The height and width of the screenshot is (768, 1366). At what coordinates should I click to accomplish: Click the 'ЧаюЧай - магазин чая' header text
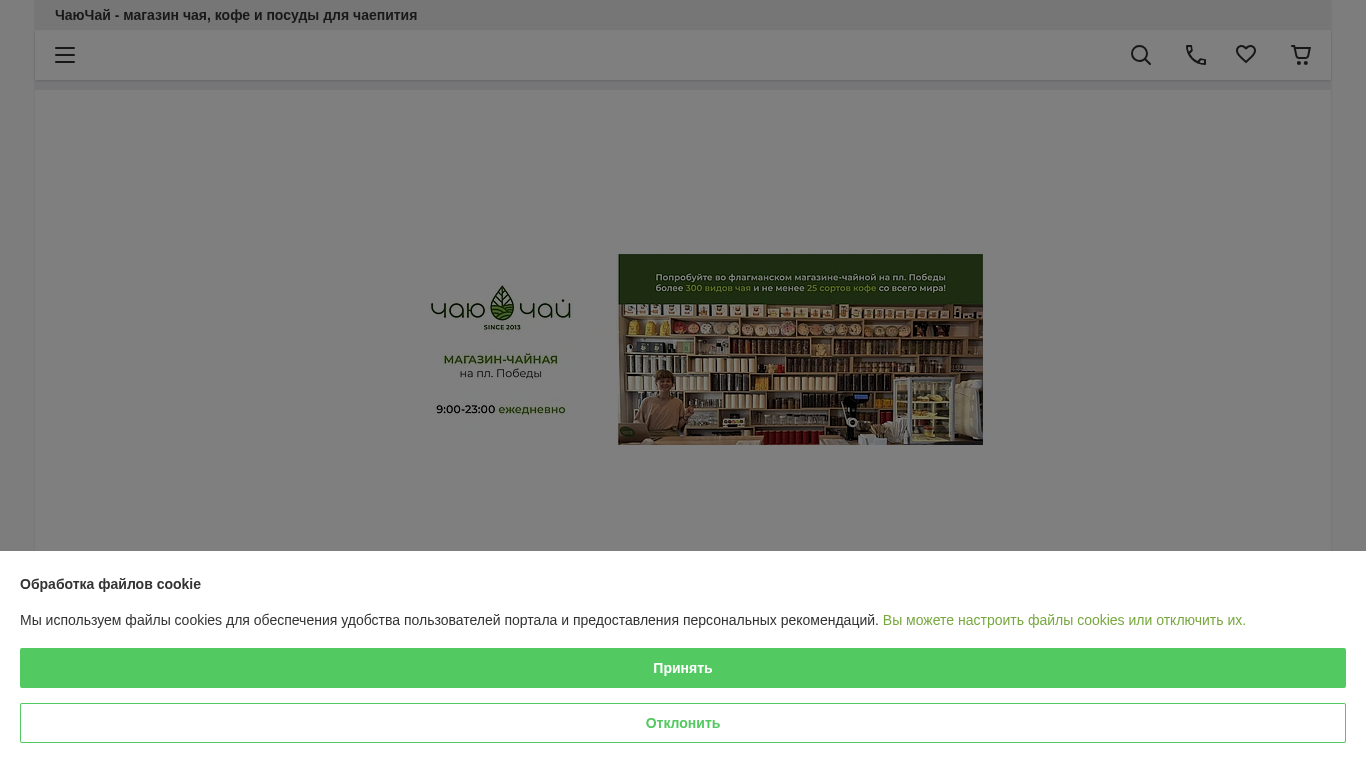[236, 15]
